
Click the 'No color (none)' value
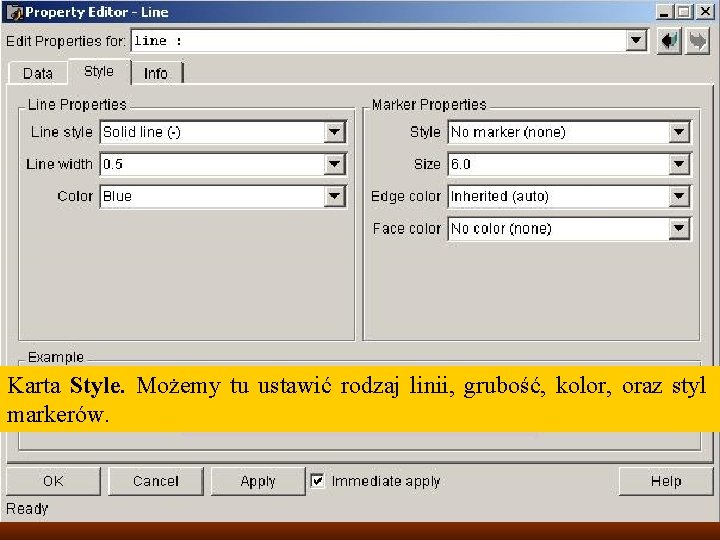pos(501,229)
